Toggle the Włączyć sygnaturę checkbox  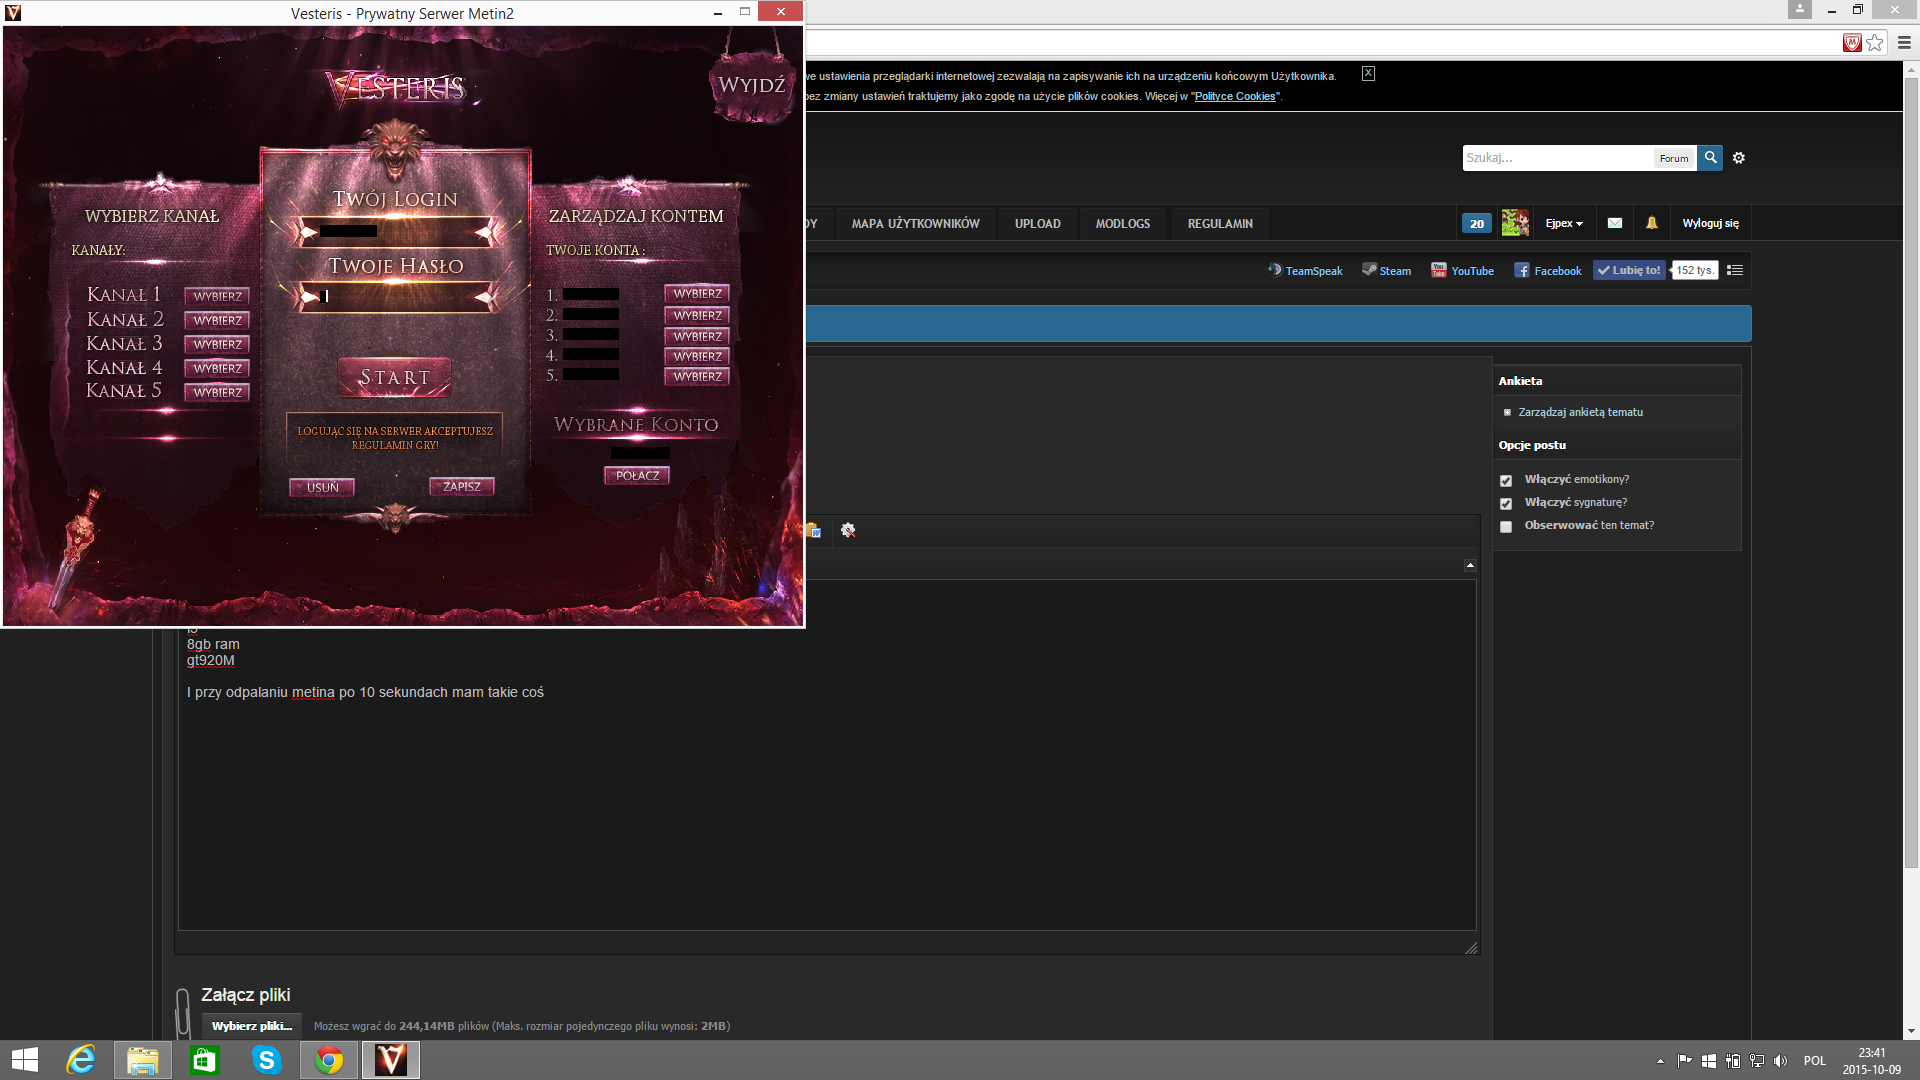point(1506,504)
